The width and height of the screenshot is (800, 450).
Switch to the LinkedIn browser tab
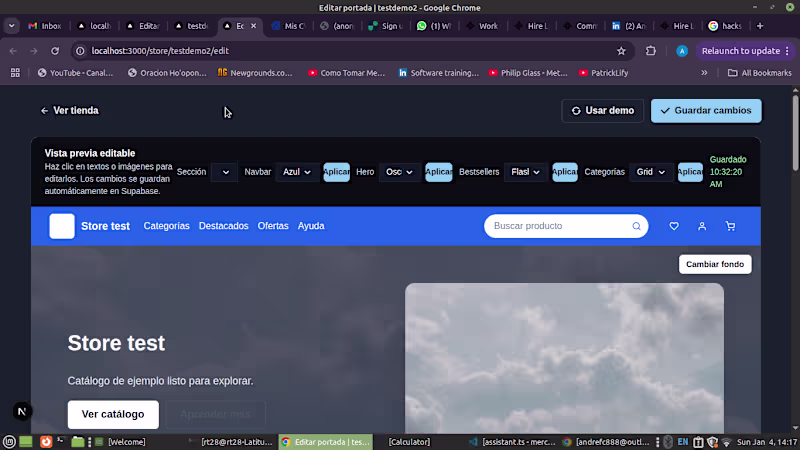coord(629,26)
